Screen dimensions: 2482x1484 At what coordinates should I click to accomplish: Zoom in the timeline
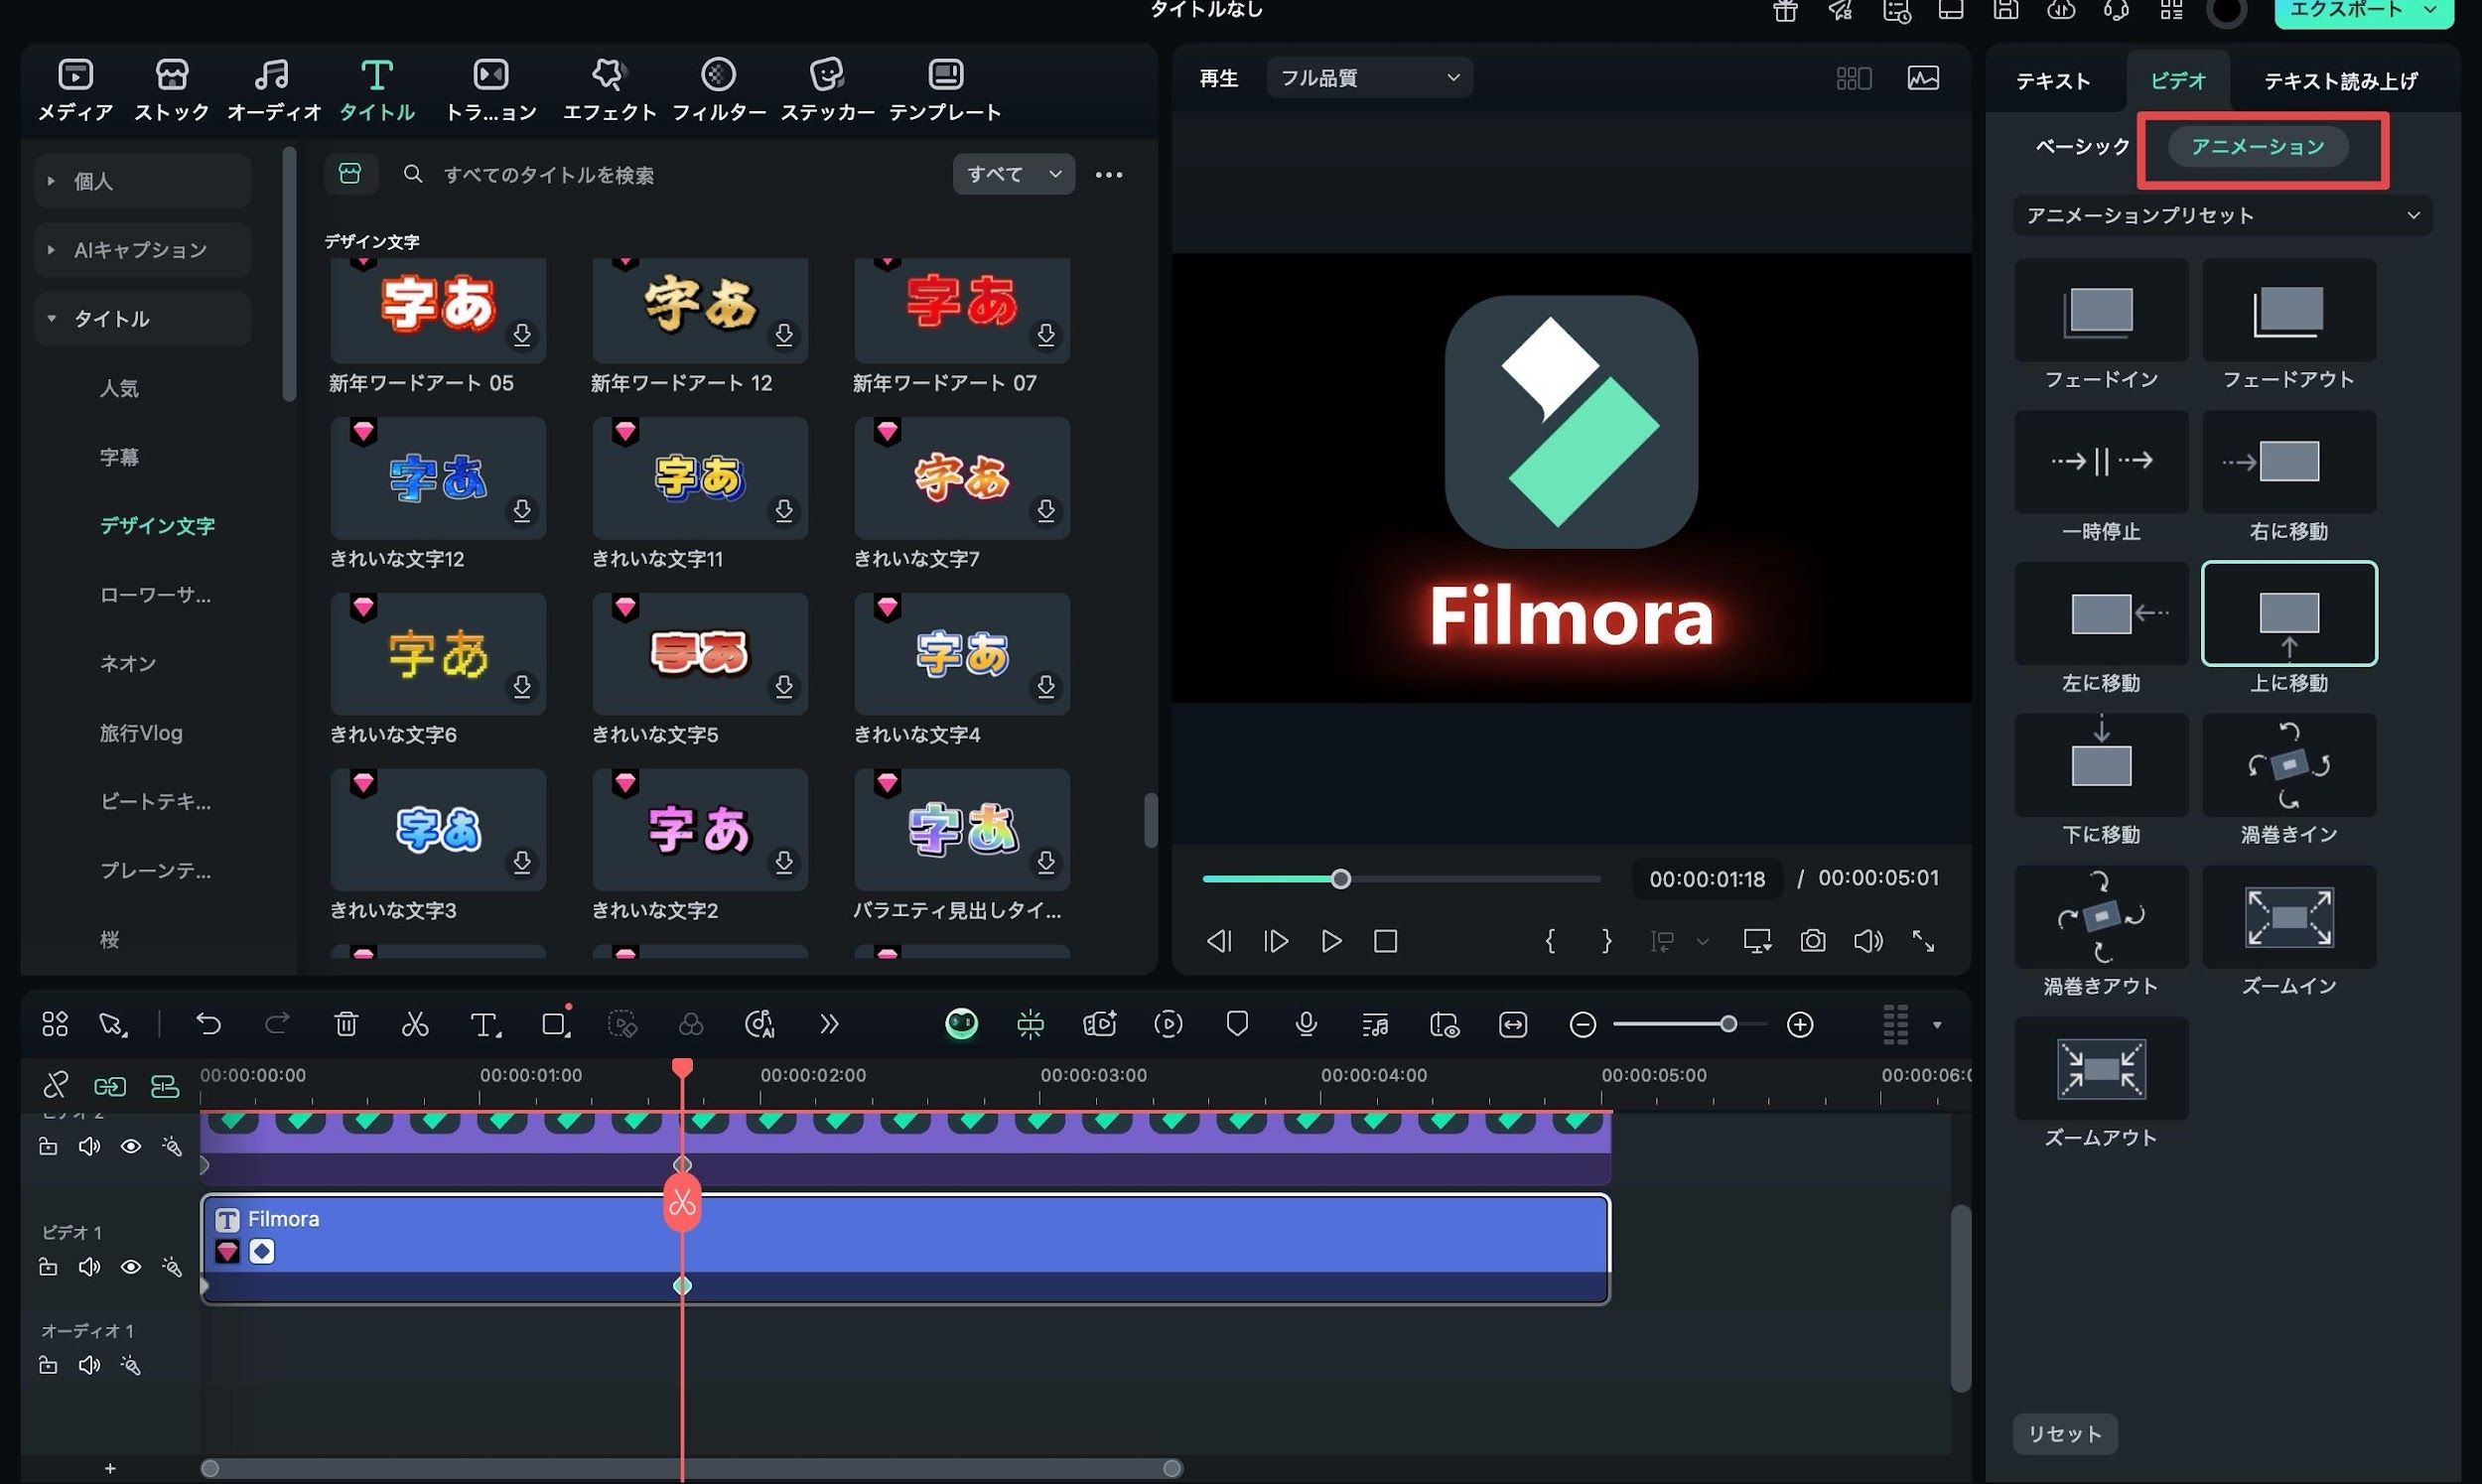[x=1800, y=1024]
